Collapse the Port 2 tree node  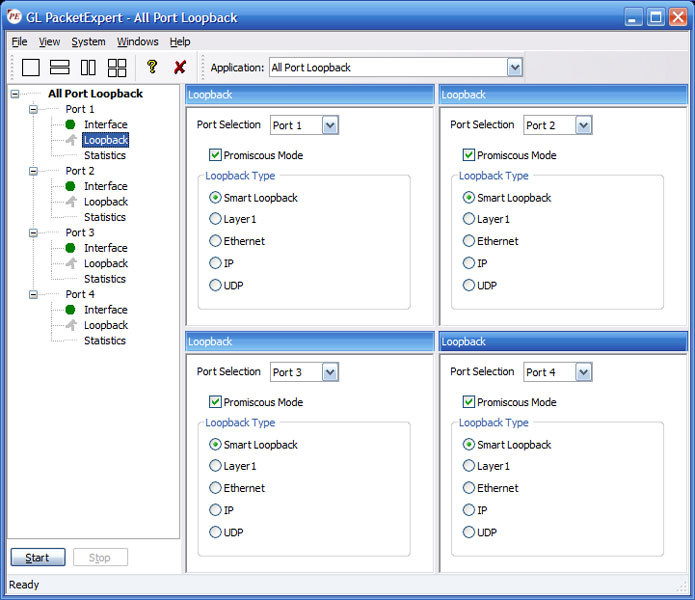point(33,171)
